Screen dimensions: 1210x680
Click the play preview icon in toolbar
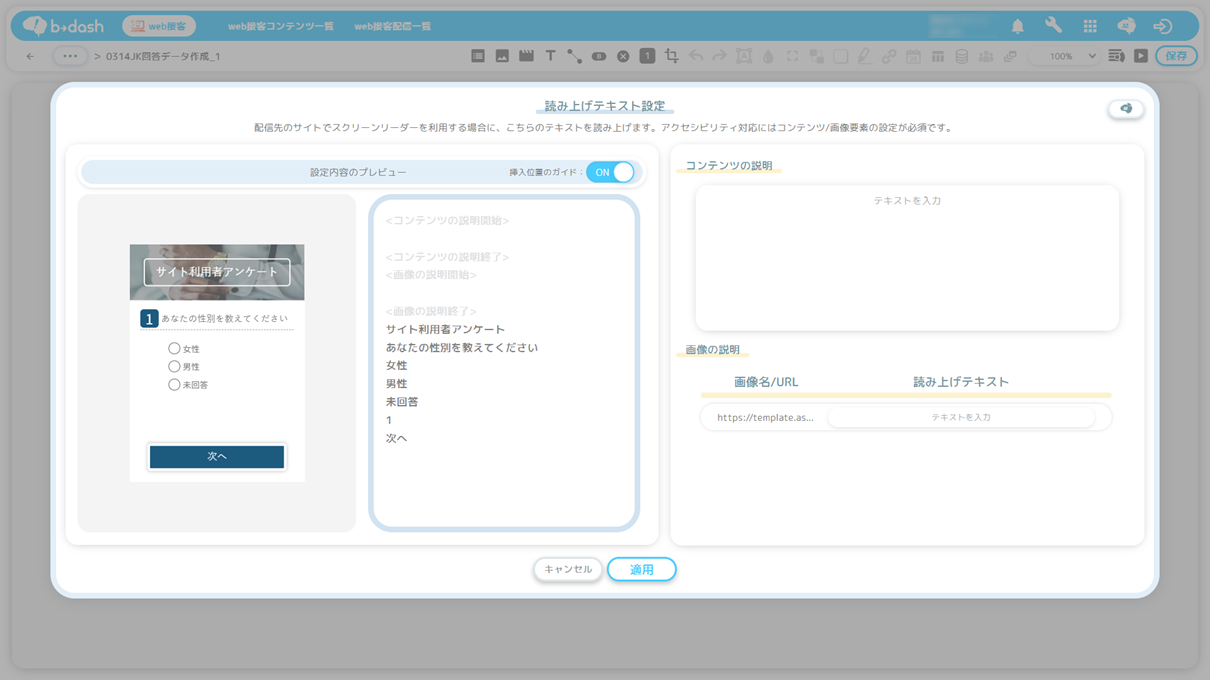pos(1140,57)
